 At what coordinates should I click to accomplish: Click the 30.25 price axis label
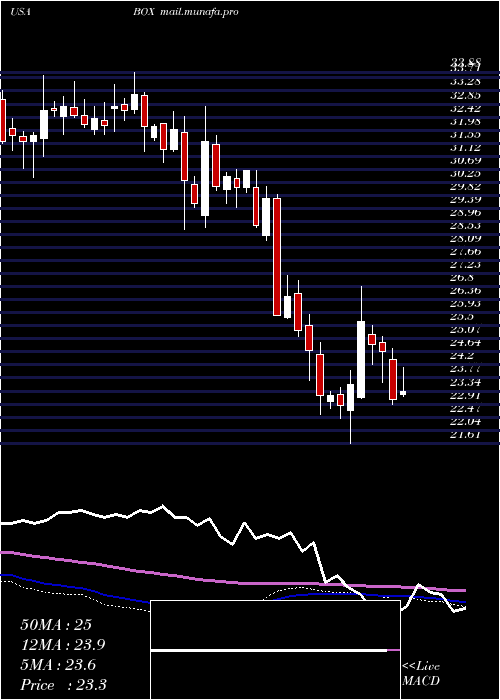465,174
